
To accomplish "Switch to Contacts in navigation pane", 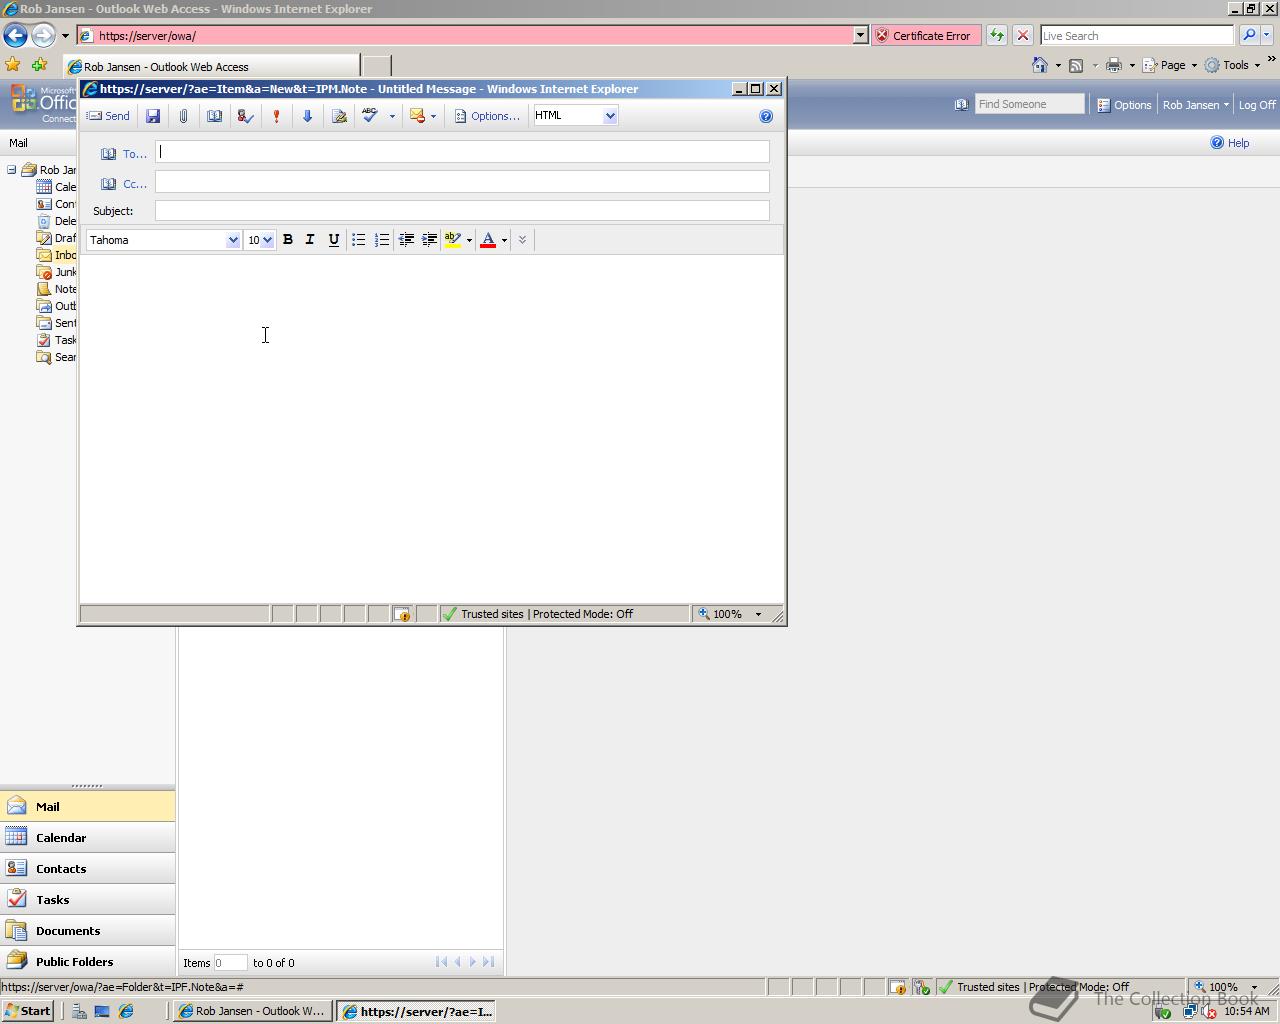I will [88, 868].
